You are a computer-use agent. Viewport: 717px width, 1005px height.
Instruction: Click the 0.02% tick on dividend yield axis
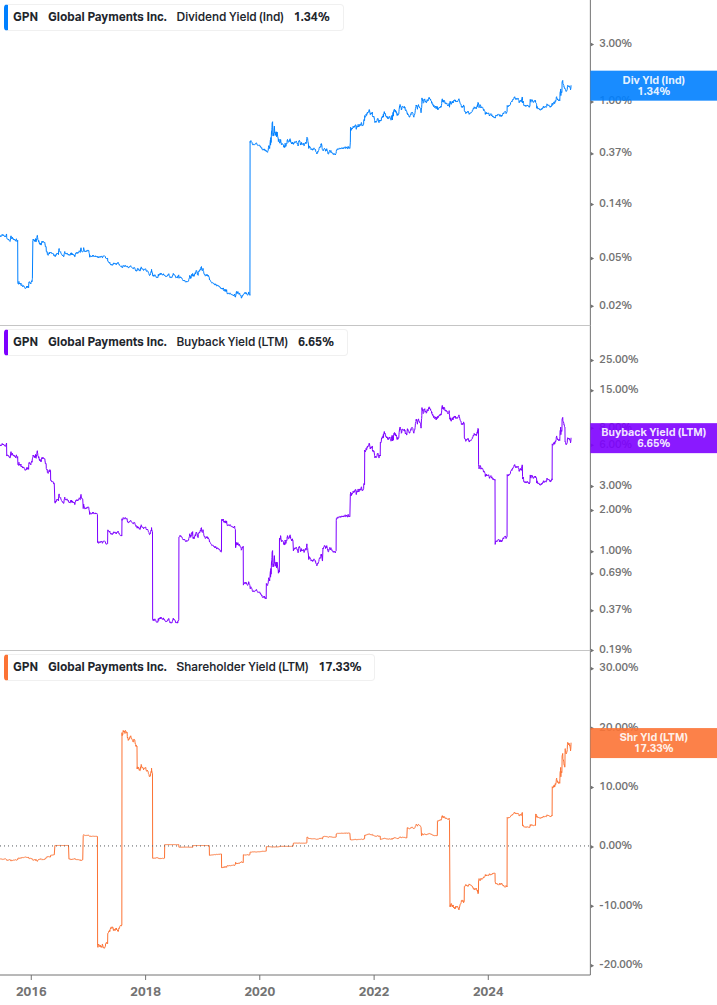pyautogui.click(x=615, y=306)
